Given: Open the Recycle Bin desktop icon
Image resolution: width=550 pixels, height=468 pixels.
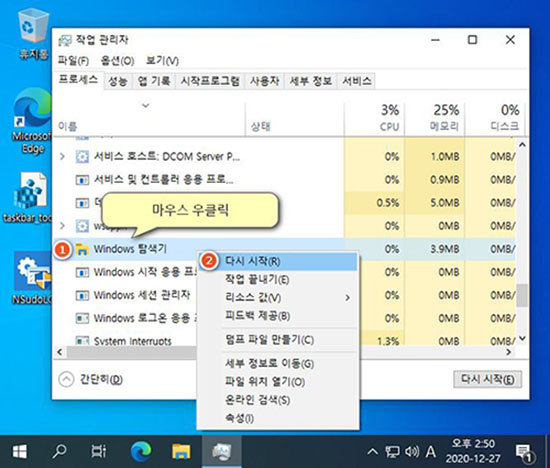Looking at the screenshot, I should click(x=33, y=33).
